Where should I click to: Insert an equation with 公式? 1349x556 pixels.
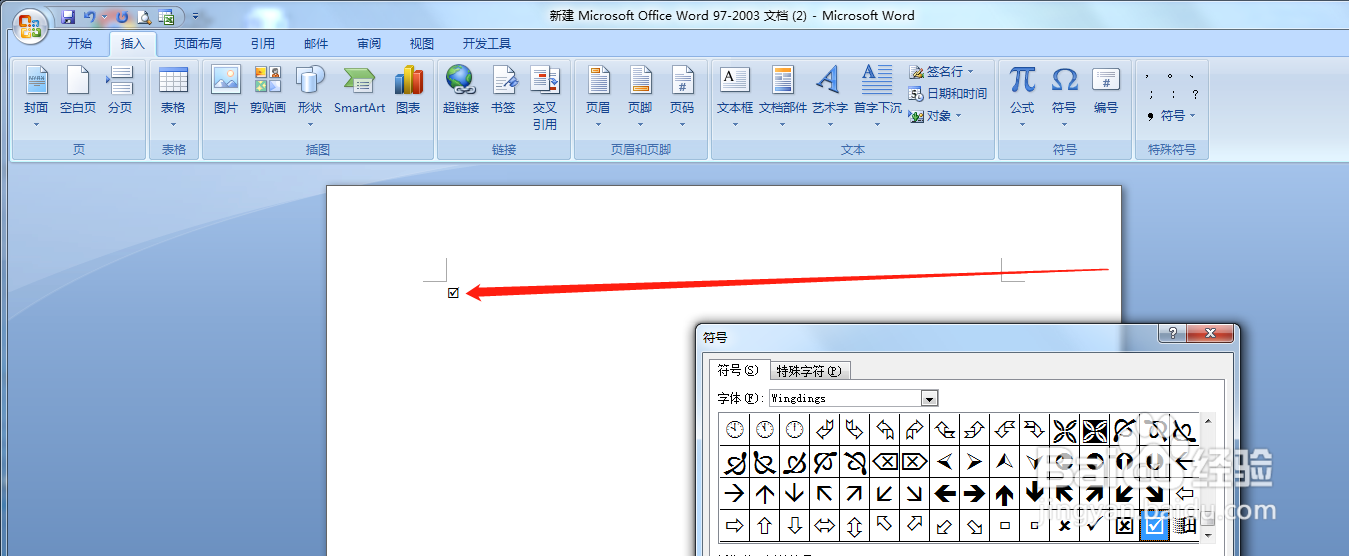pyautogui.click(x=1022, y=96)
